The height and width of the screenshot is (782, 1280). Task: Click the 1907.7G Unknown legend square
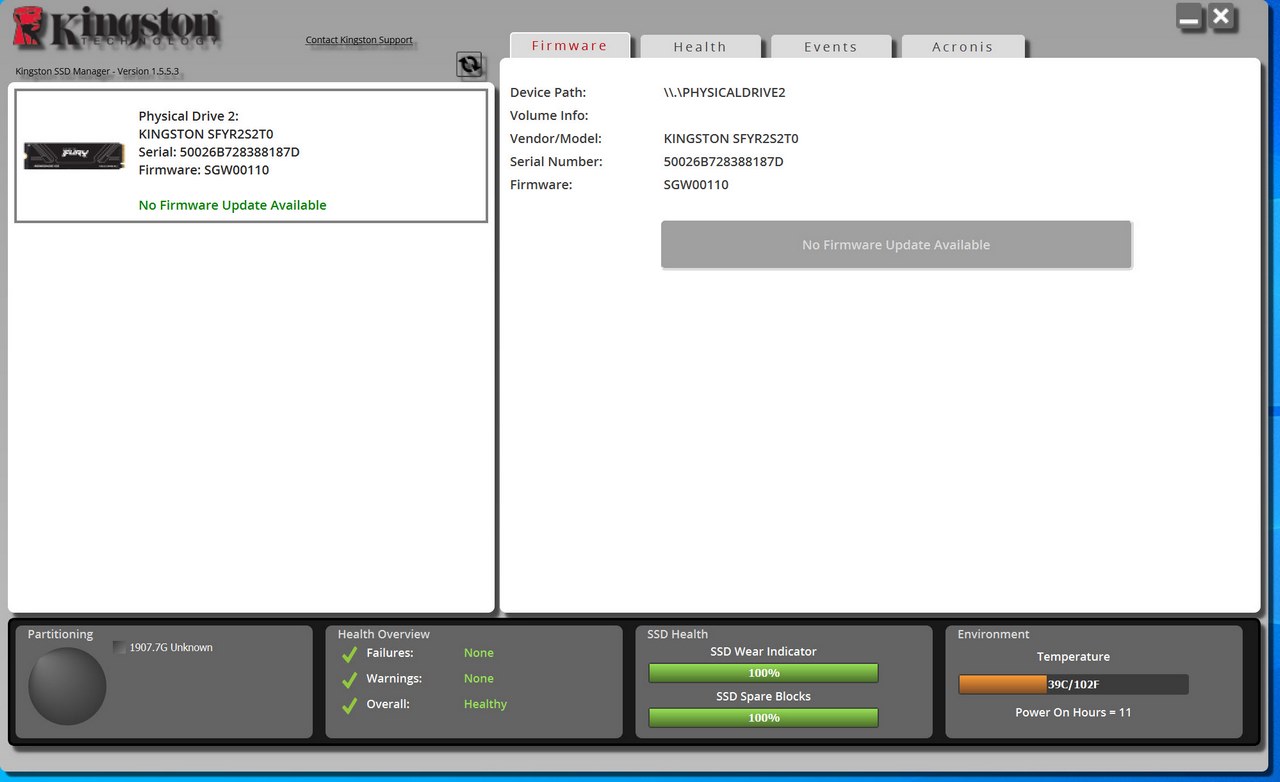point(119,647)
